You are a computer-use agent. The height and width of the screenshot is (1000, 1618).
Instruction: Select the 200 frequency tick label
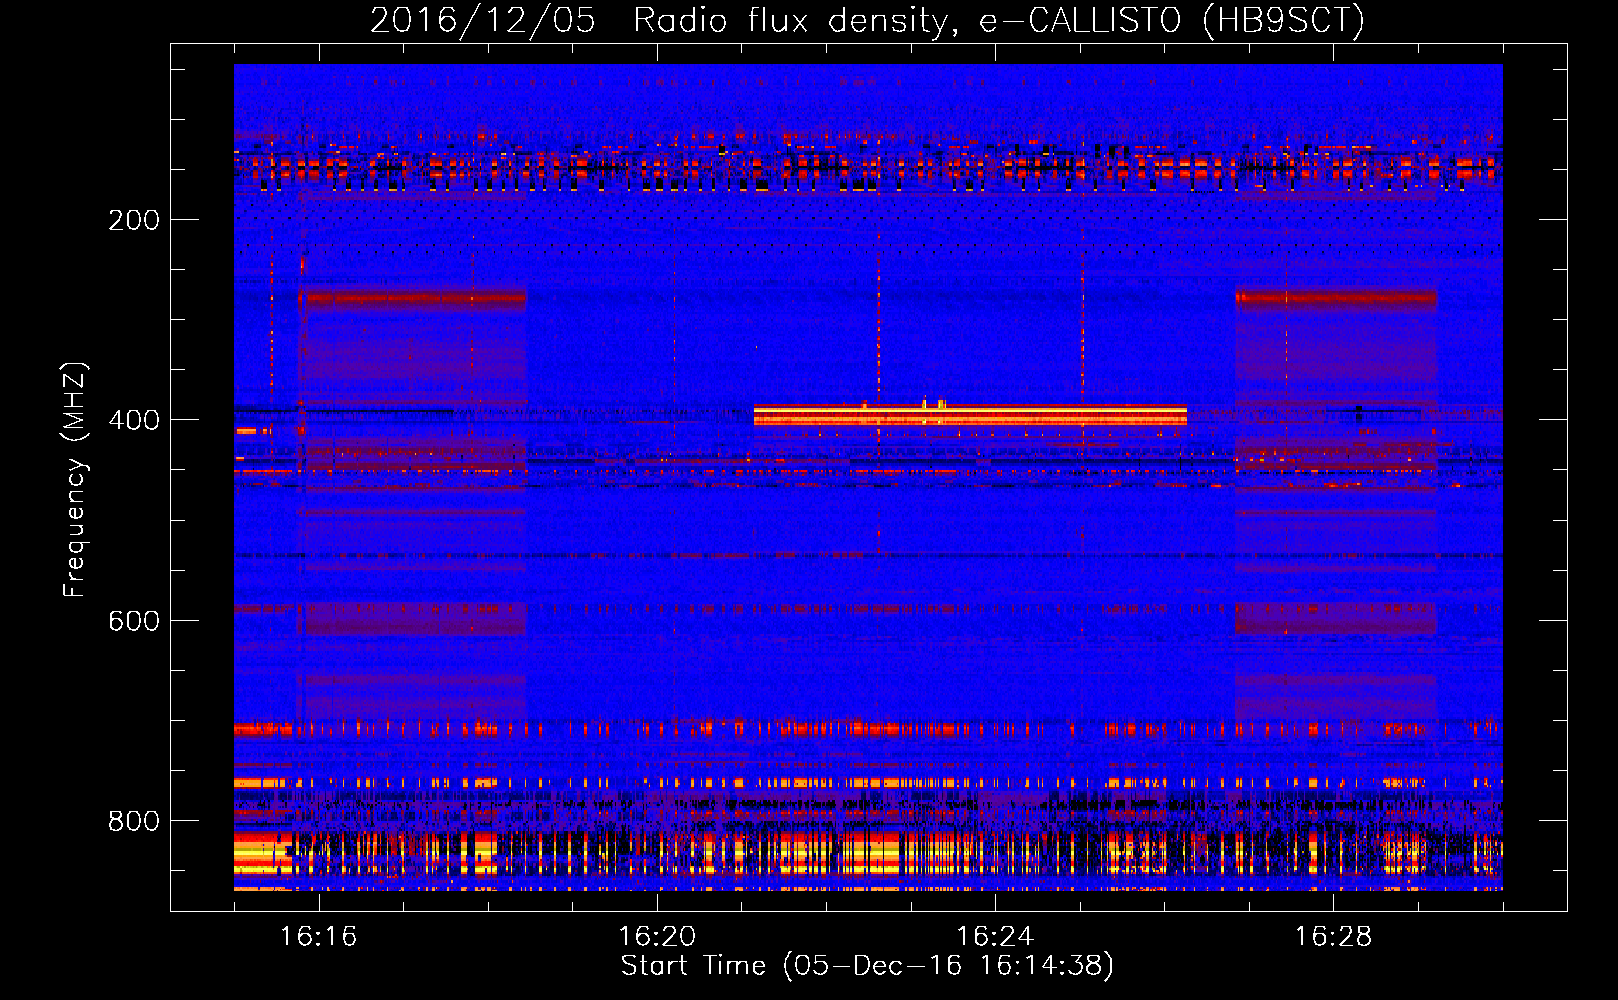coord(134,220)
